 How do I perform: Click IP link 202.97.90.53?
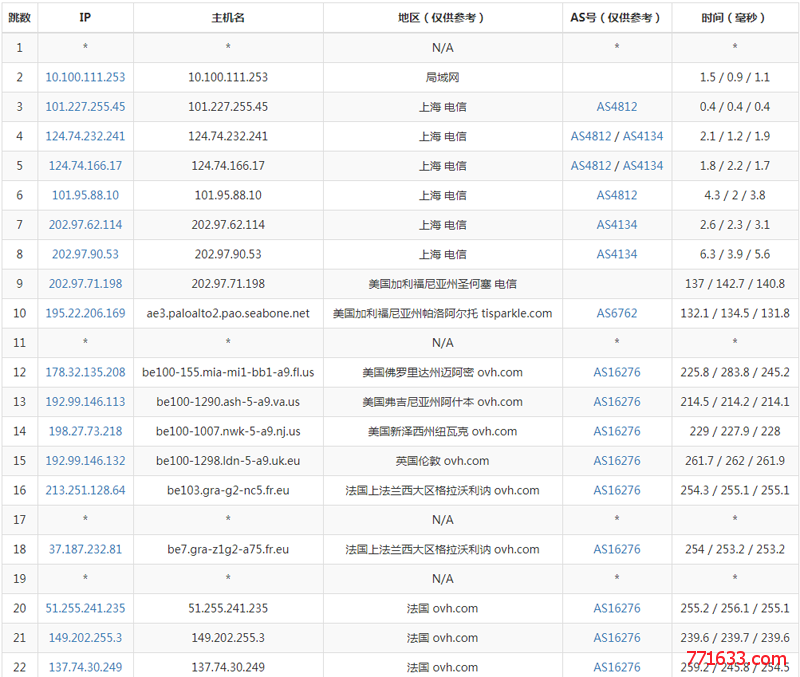85,254
